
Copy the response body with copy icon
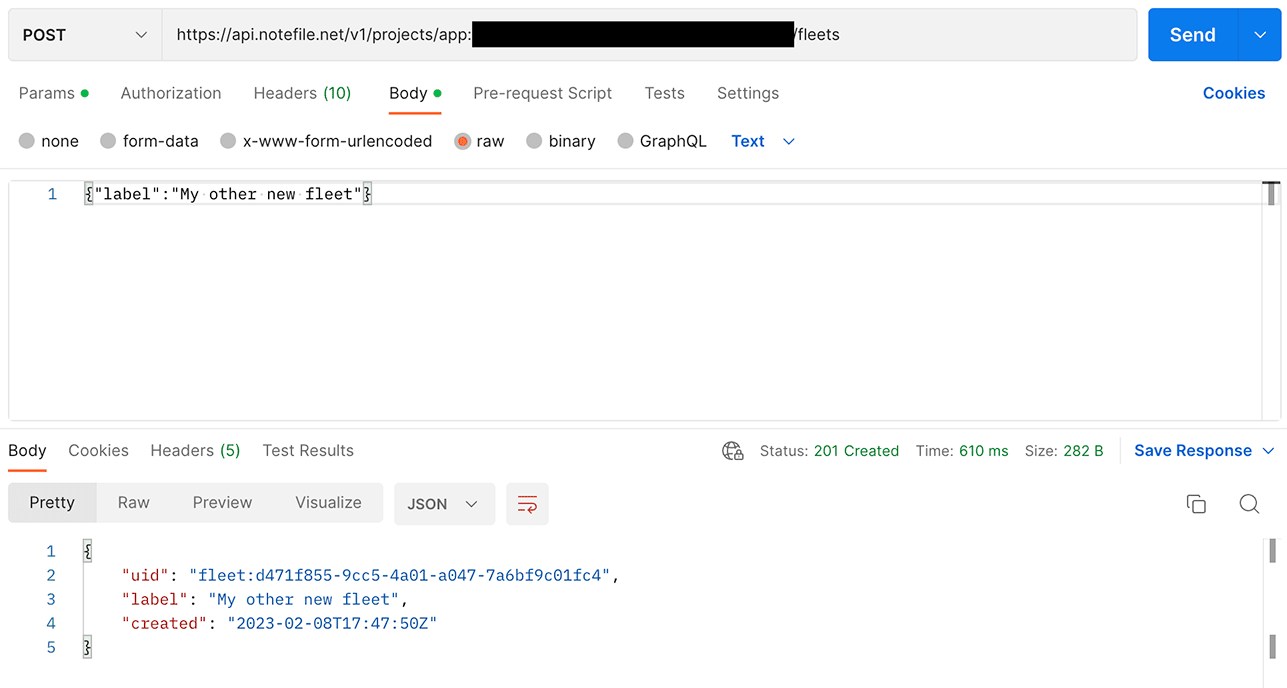coord(1196,504)
